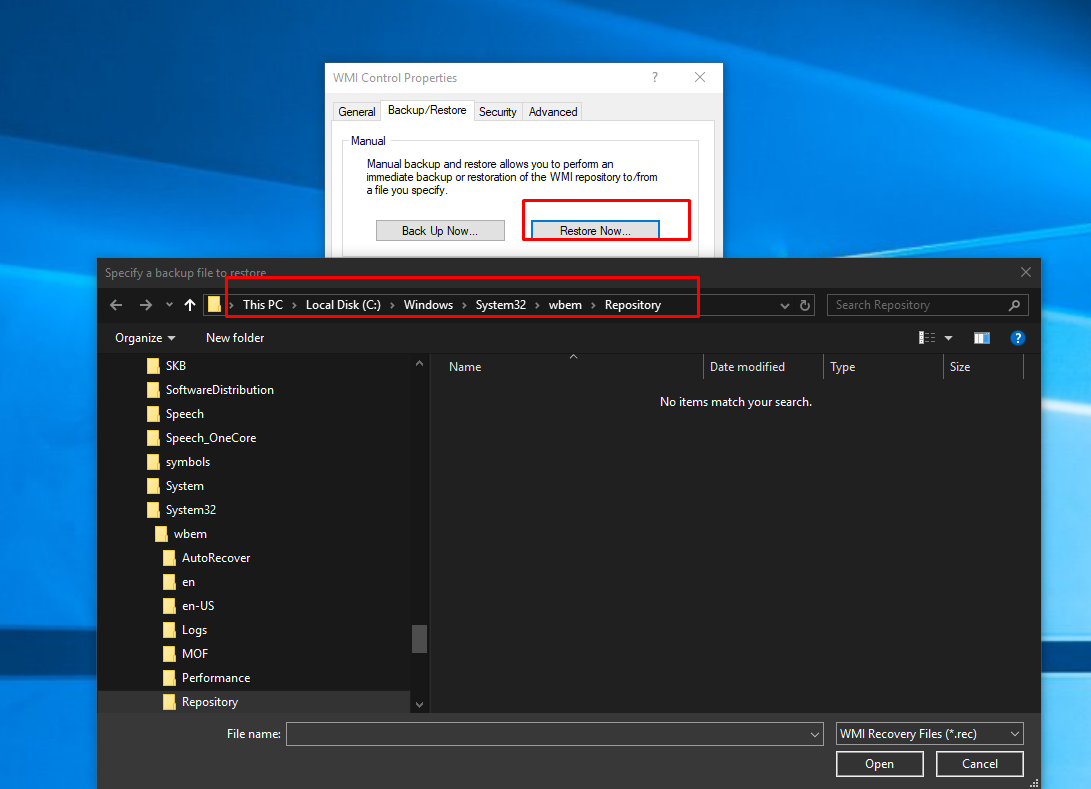Select the AutoRecover folder
The width and height of the screenshot is (1091, 789).
point(216,557)
